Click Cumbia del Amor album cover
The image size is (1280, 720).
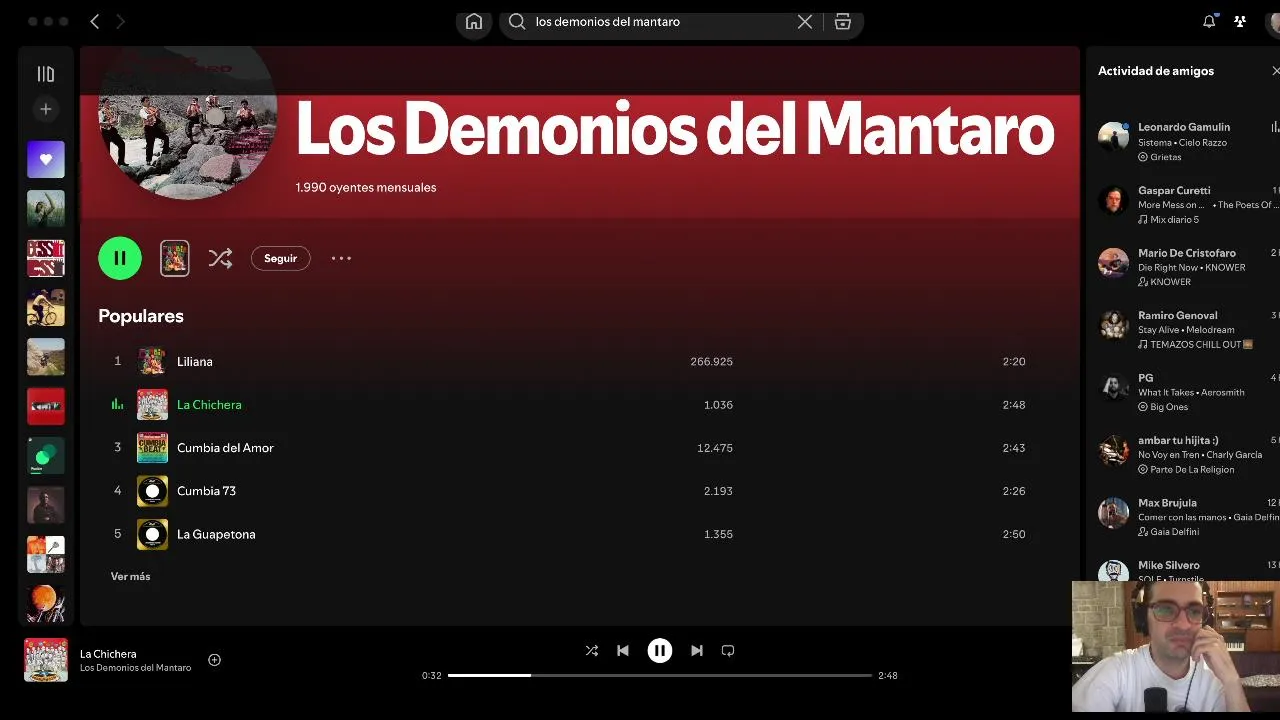coord(152,447)
